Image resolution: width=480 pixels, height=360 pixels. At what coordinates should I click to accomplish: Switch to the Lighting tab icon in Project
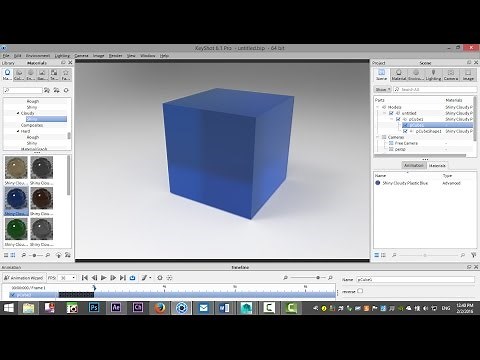(433, 75)
